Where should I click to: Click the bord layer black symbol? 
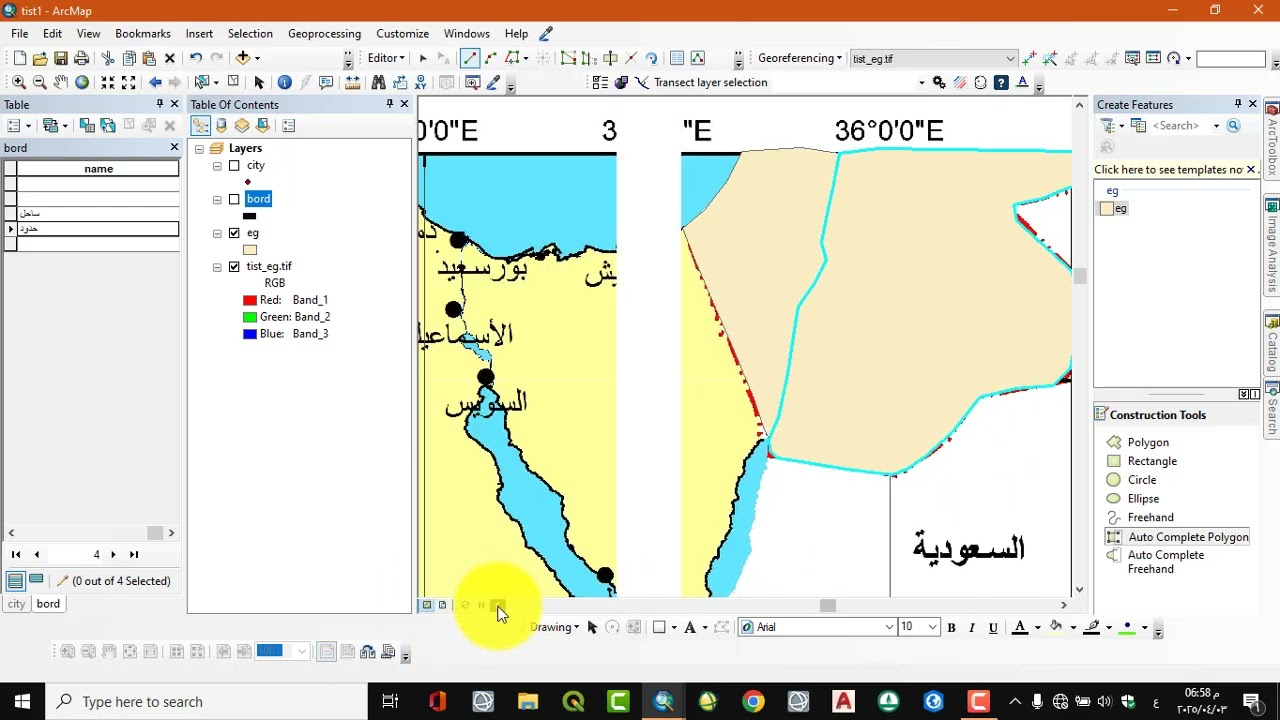click(x=250, y=216)
